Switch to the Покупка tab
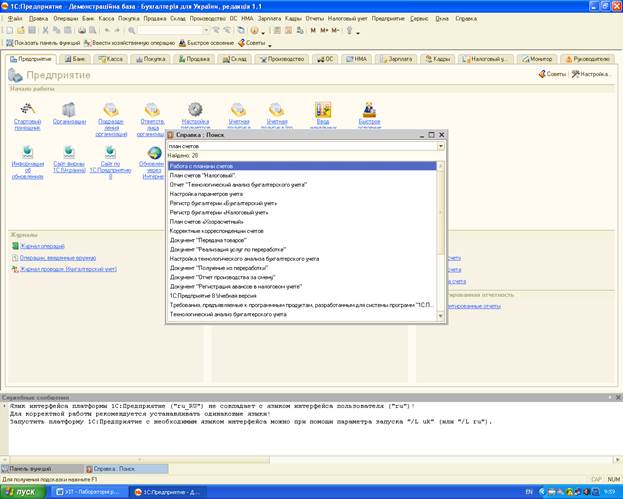The height and width of the screenshot is (499, 623). pyautogui.click(x=150, y=59)
